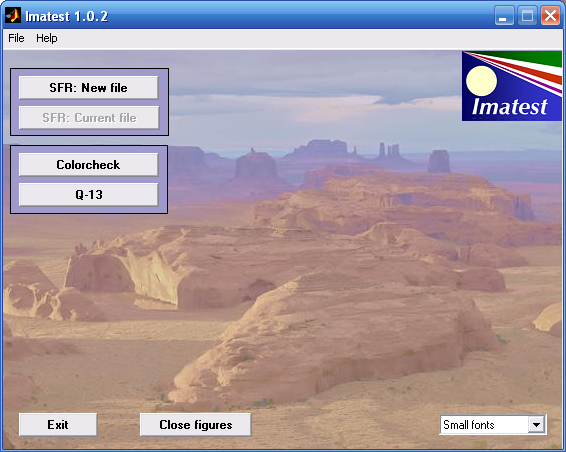This screenshot has width=566, height=452.
Task: Click the yellow sun circle in logo
Action: [481, 81]
